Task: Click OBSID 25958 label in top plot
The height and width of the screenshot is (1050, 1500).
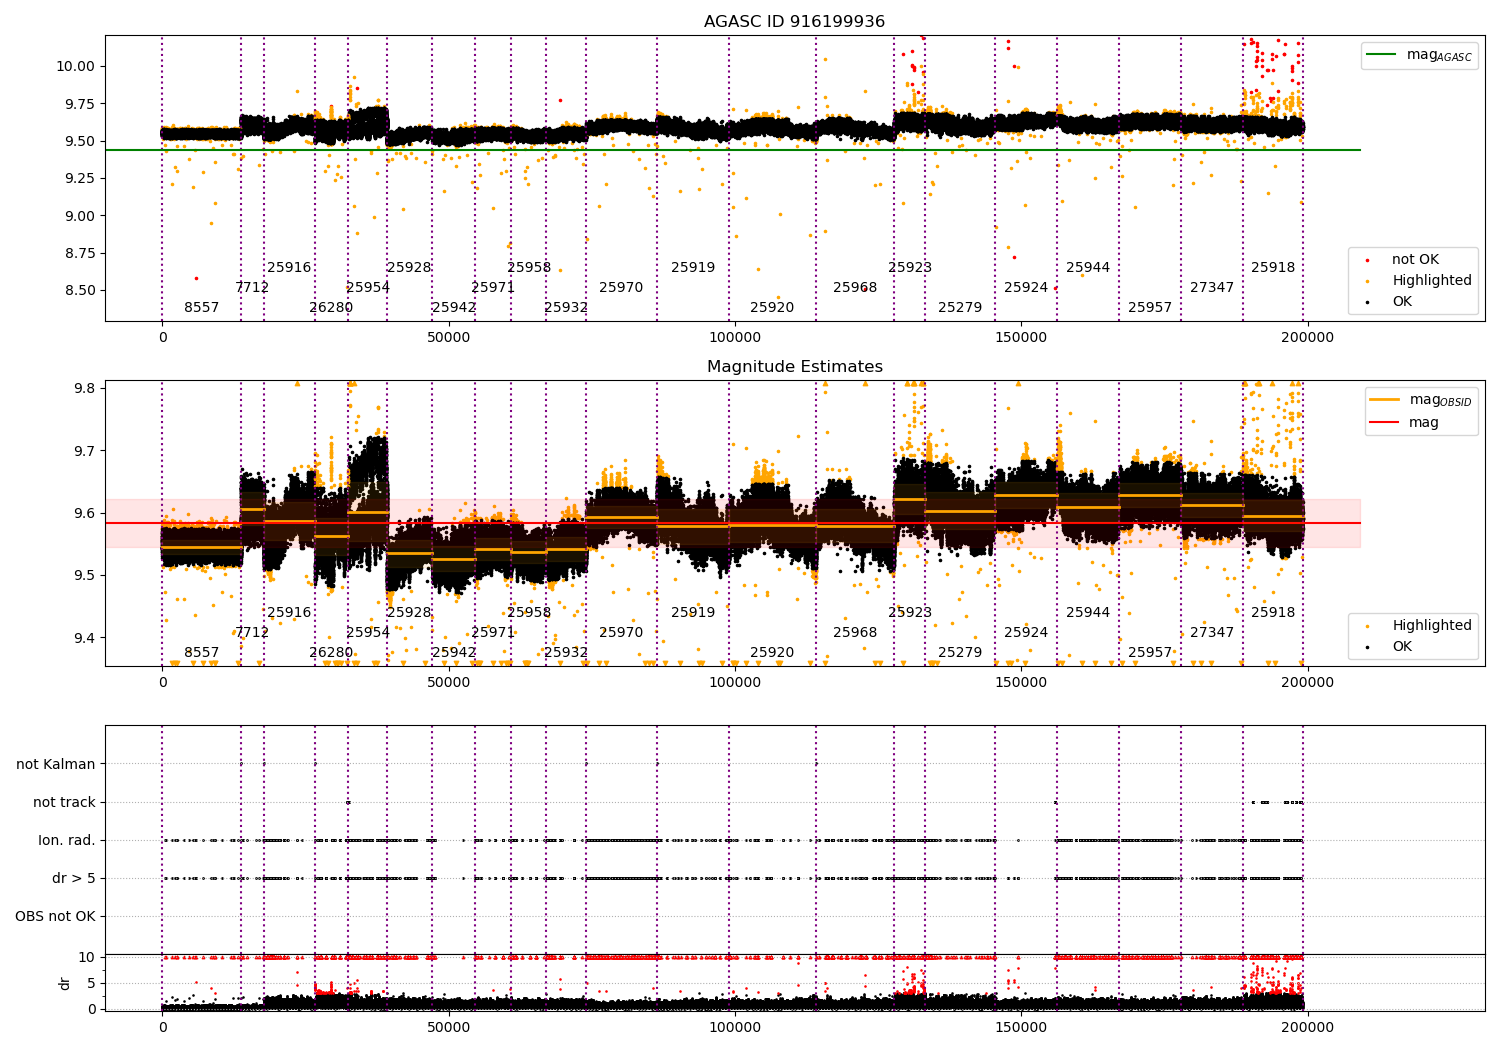Action: tap(529, 268)
